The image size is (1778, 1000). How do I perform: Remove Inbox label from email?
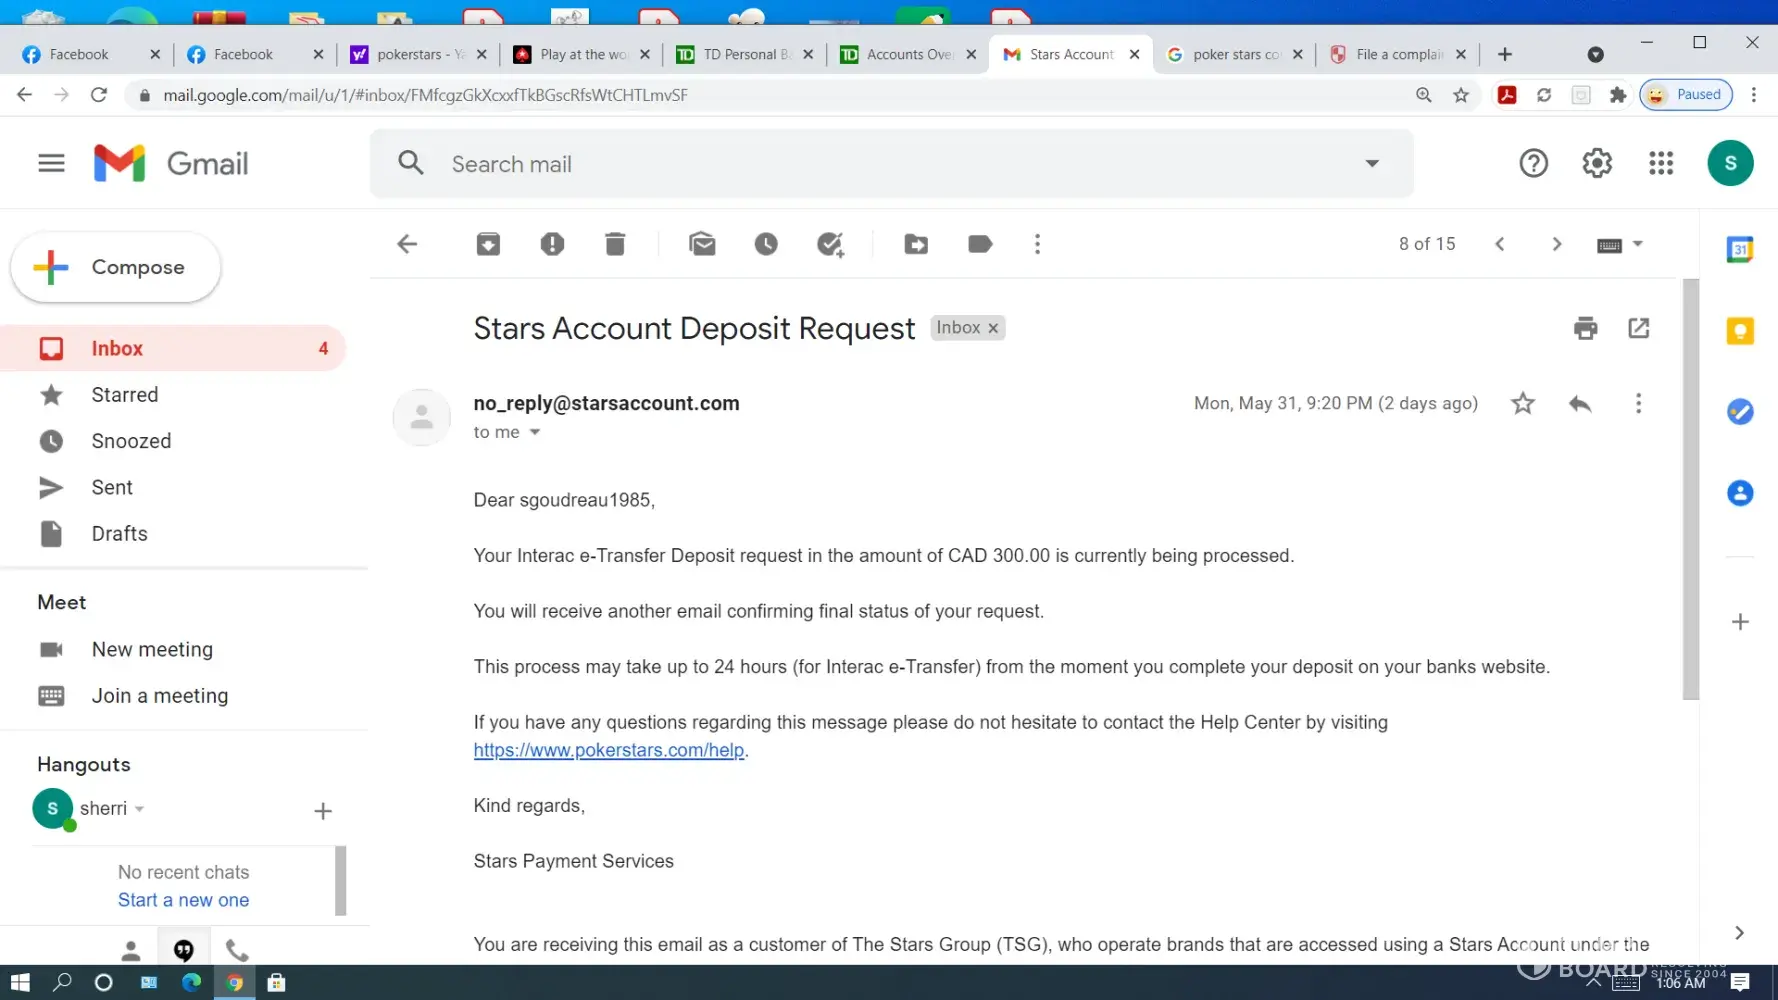993,328
